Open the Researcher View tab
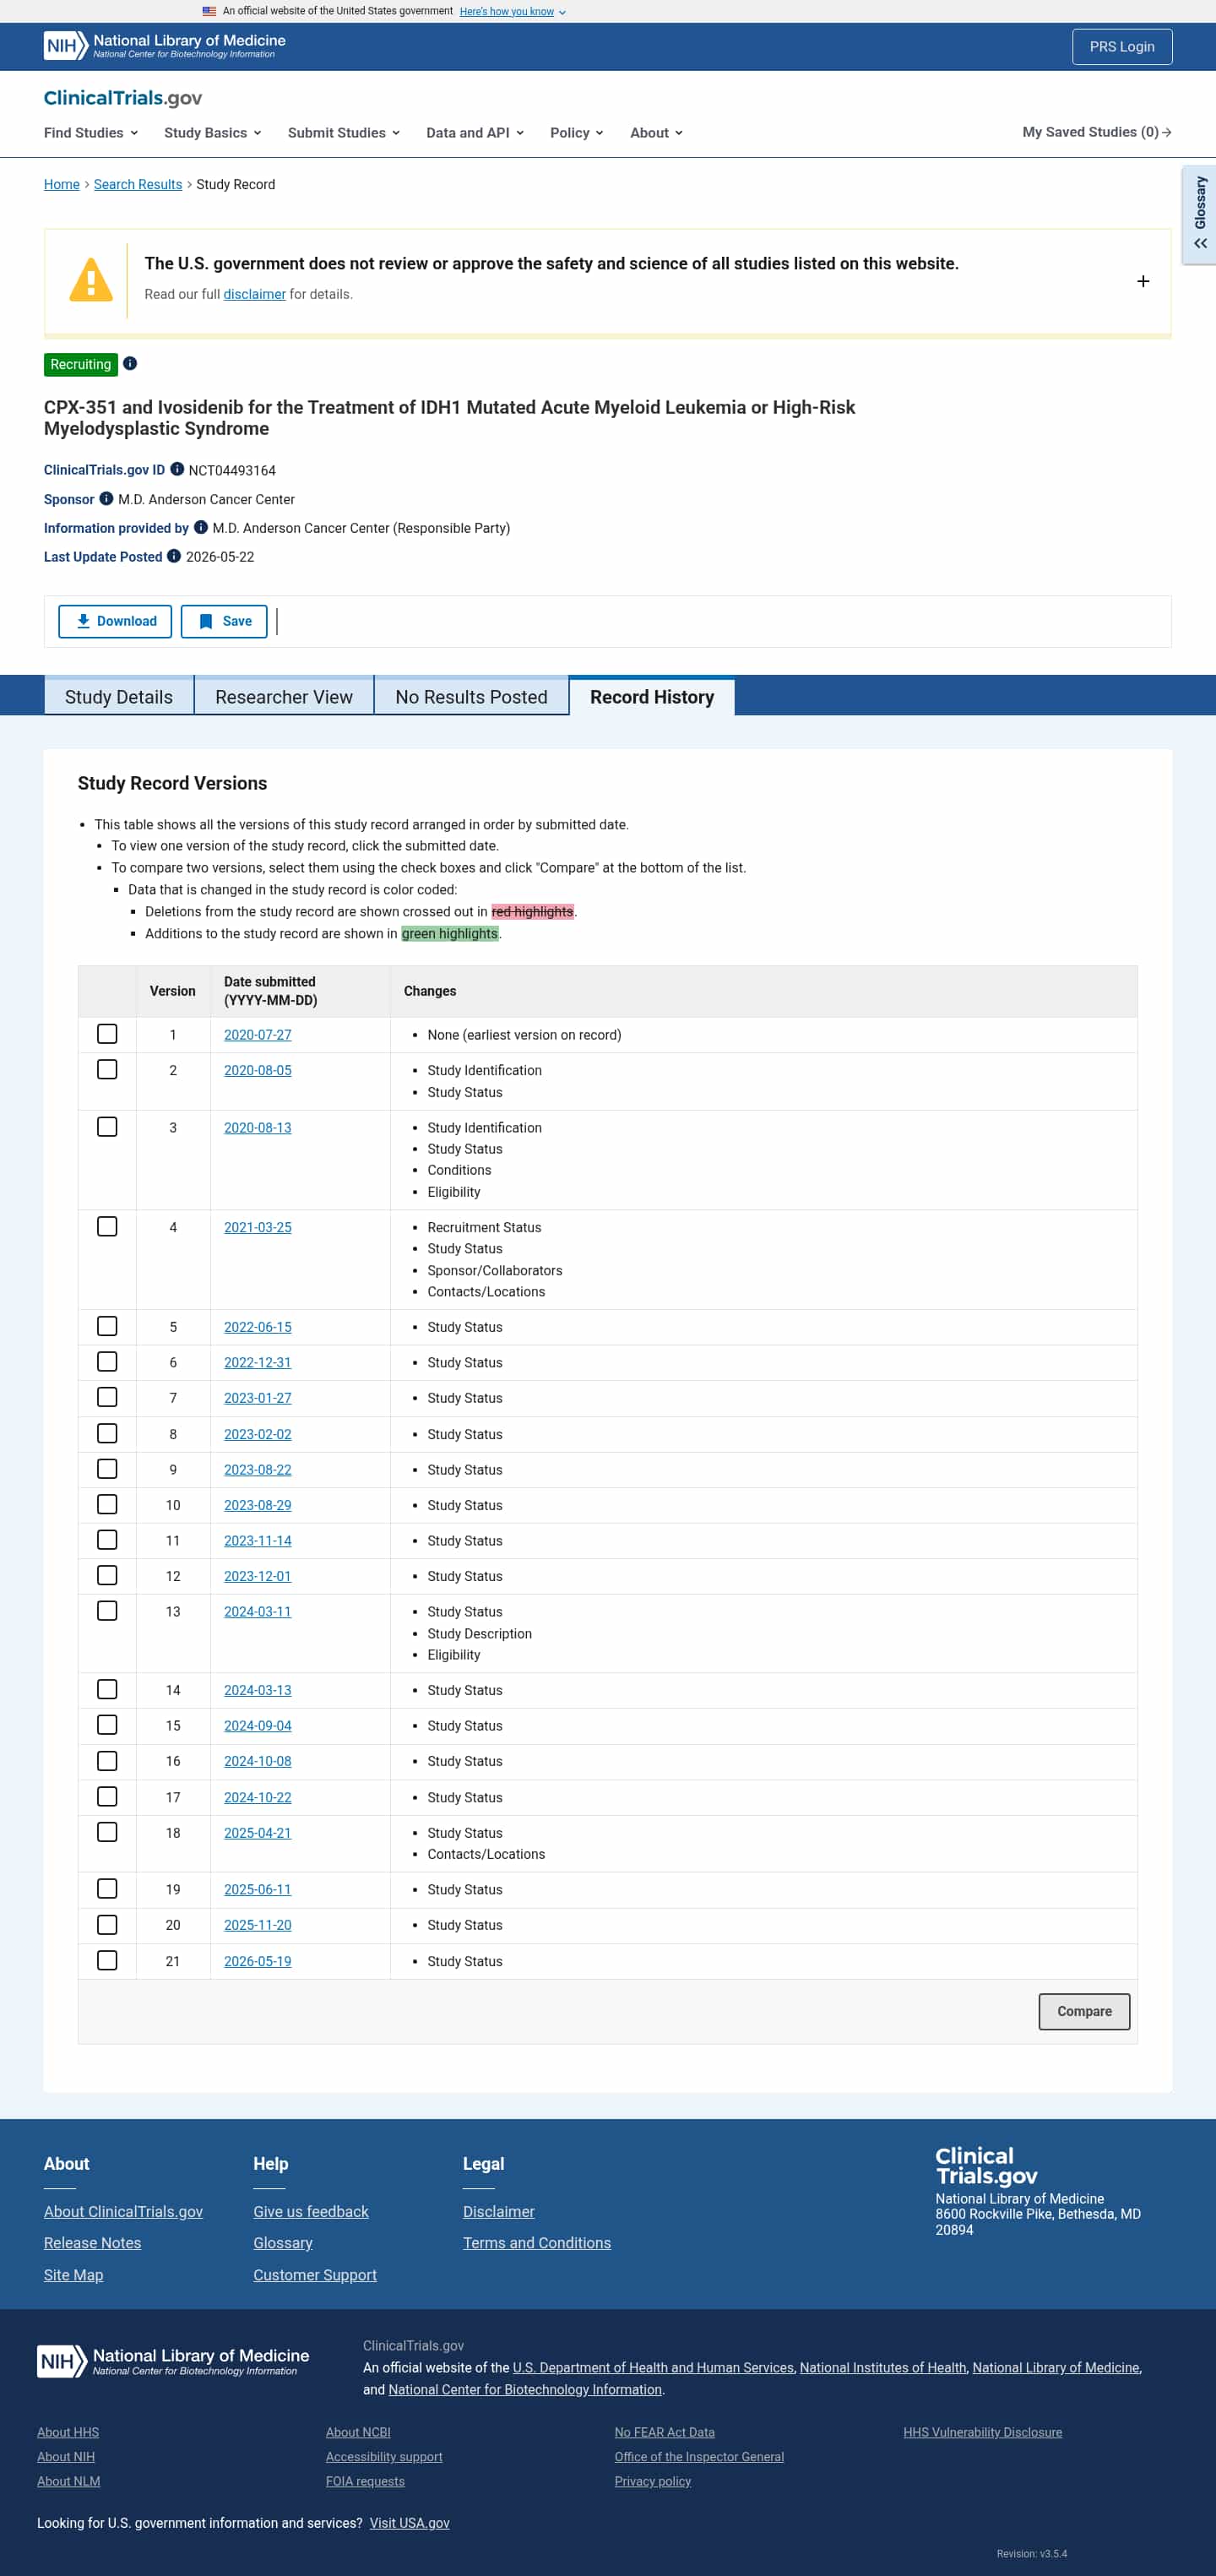1216x2576 pixels. (x=284, y=697)
